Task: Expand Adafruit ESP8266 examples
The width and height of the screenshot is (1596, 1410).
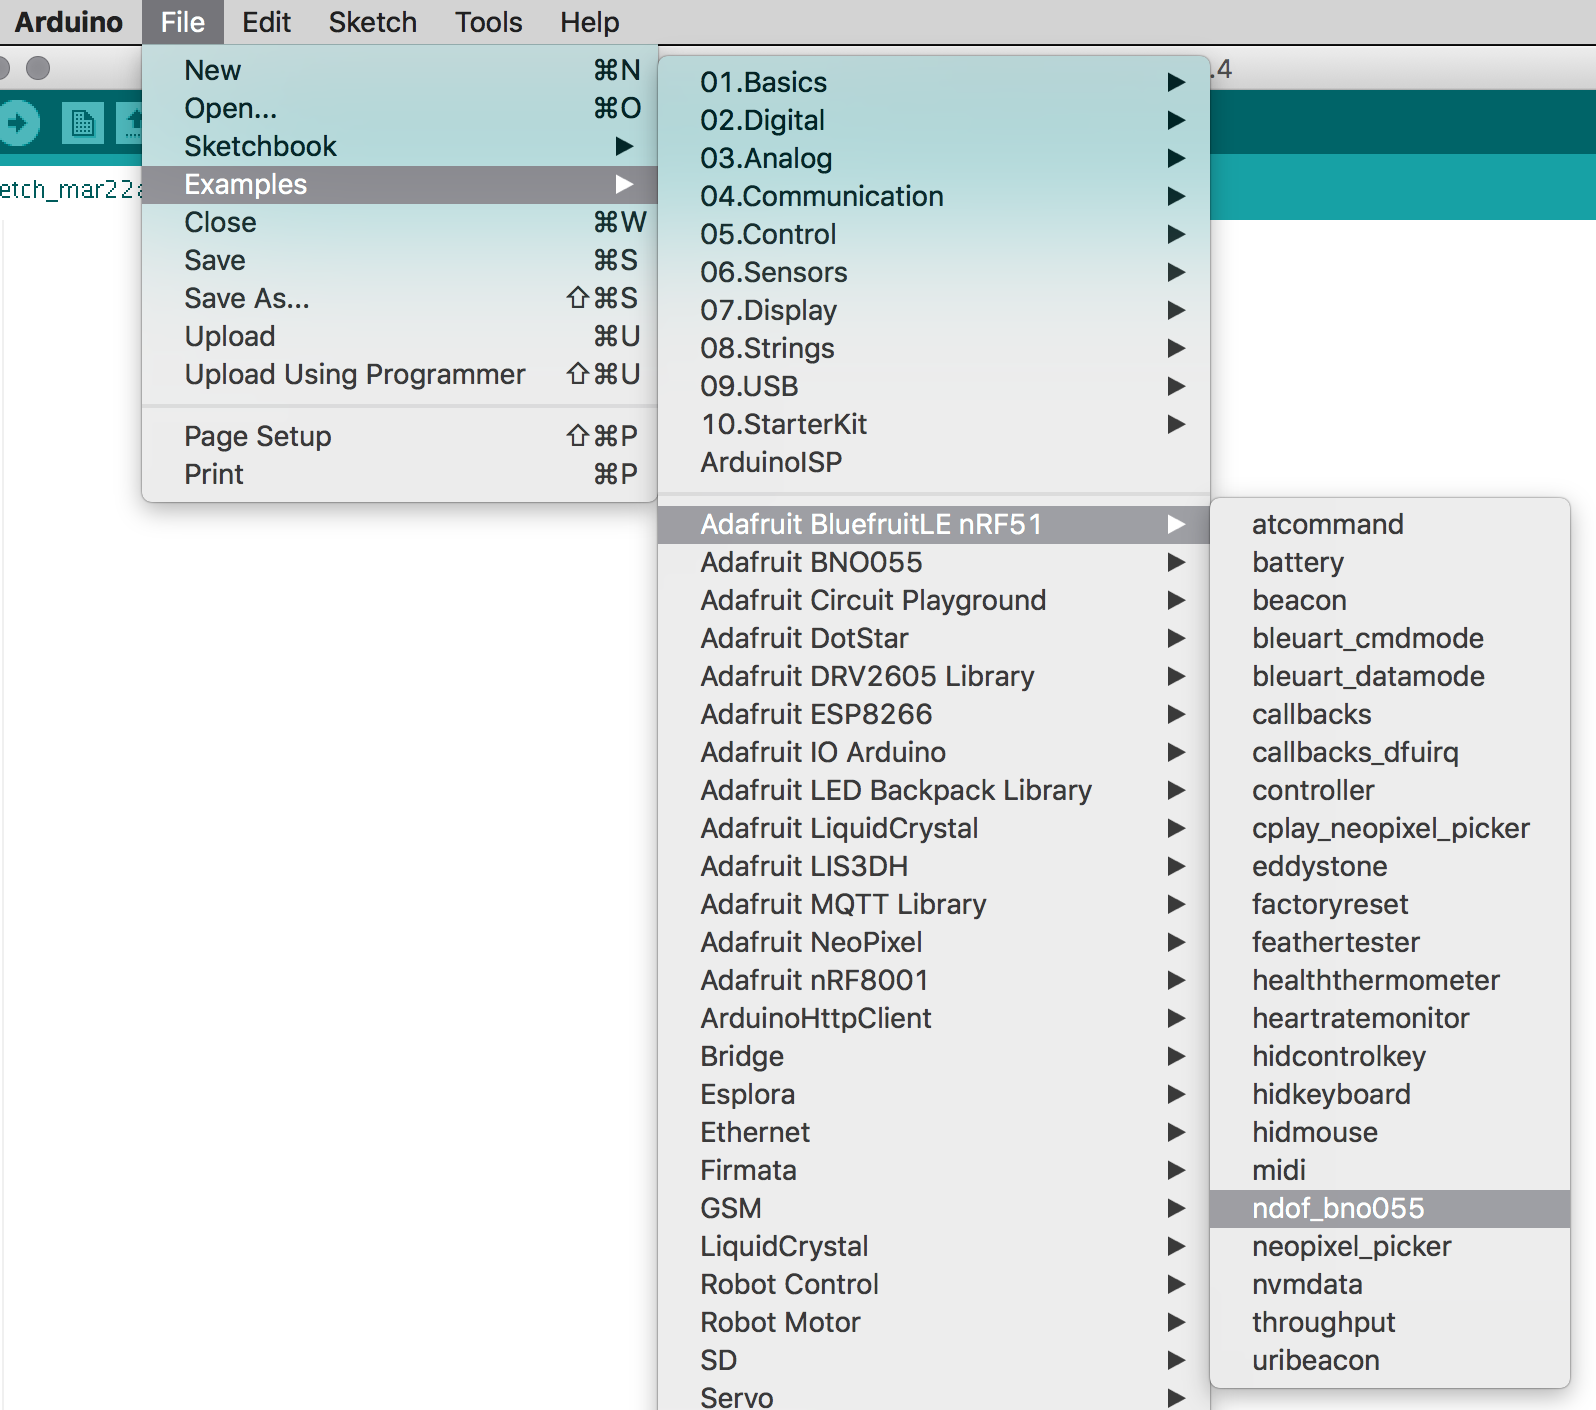Action: point(934,714)
